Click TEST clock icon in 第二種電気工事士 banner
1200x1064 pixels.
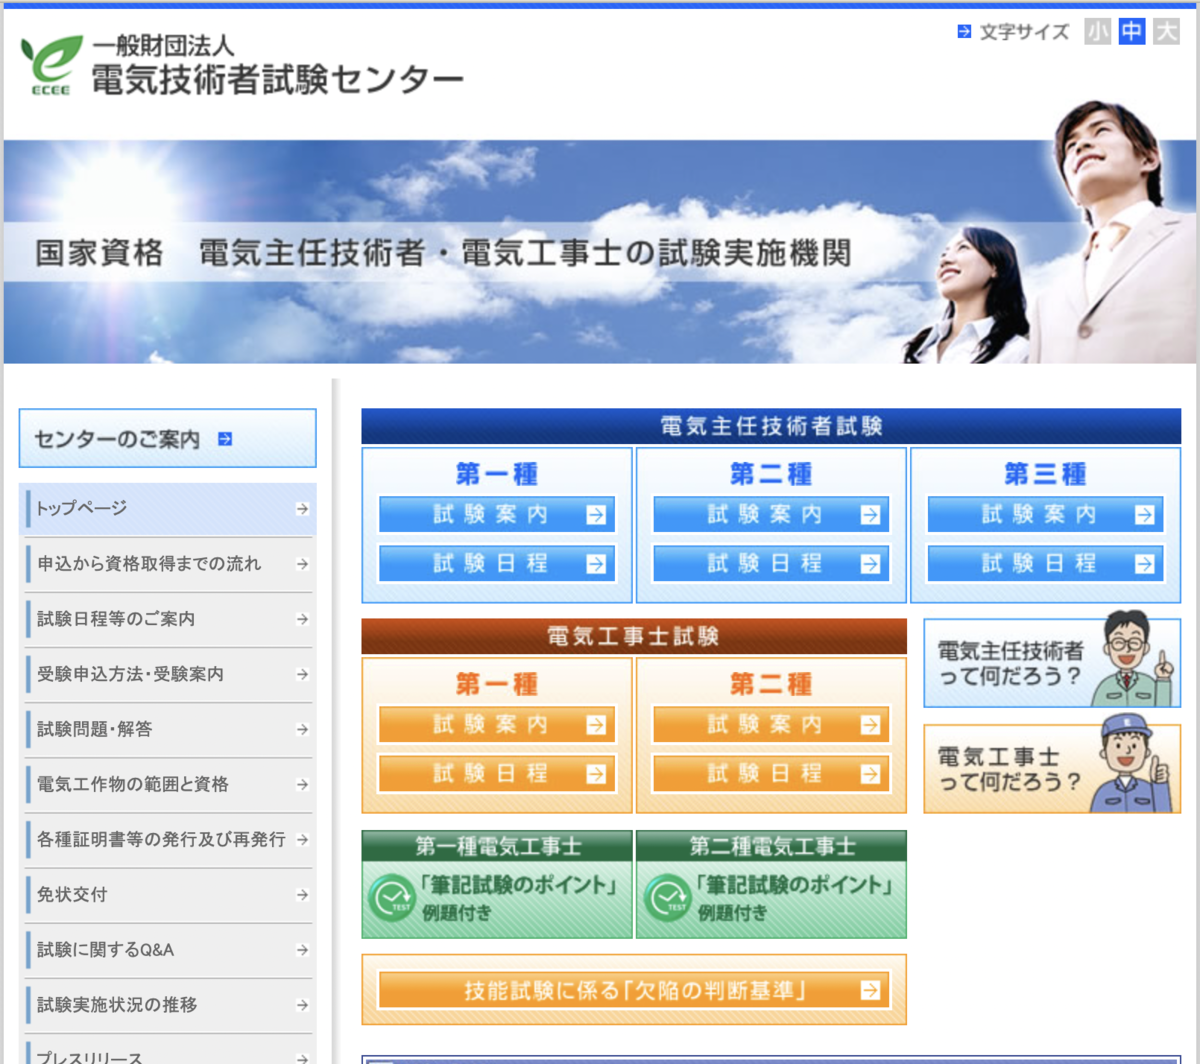point(666,897)
